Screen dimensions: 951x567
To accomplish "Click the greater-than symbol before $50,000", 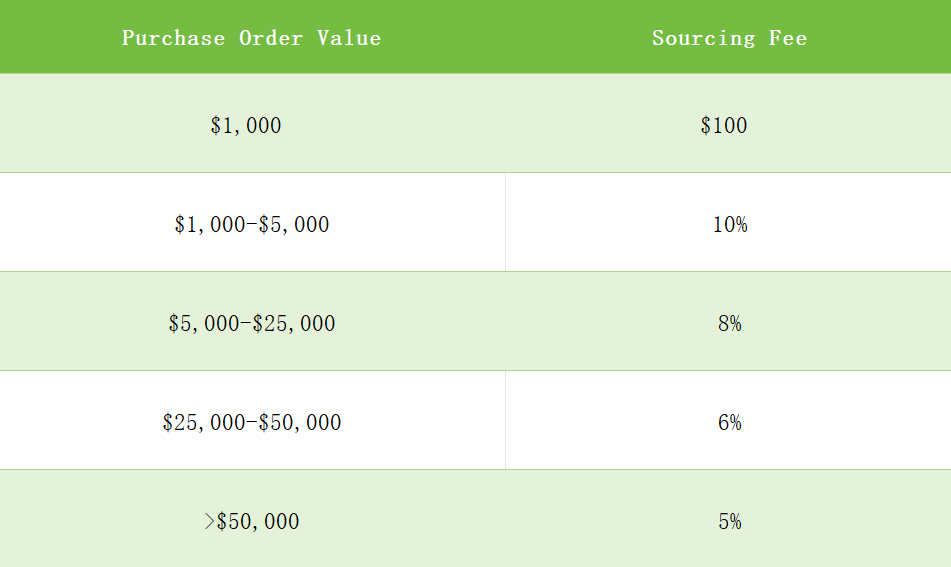I will click(209, 522).
